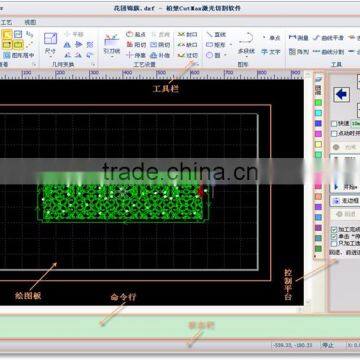Image resolution: width=360 pixels, height=360 pixels.
Task: Select the 单点 single point tool
Action: coord(271,38)
